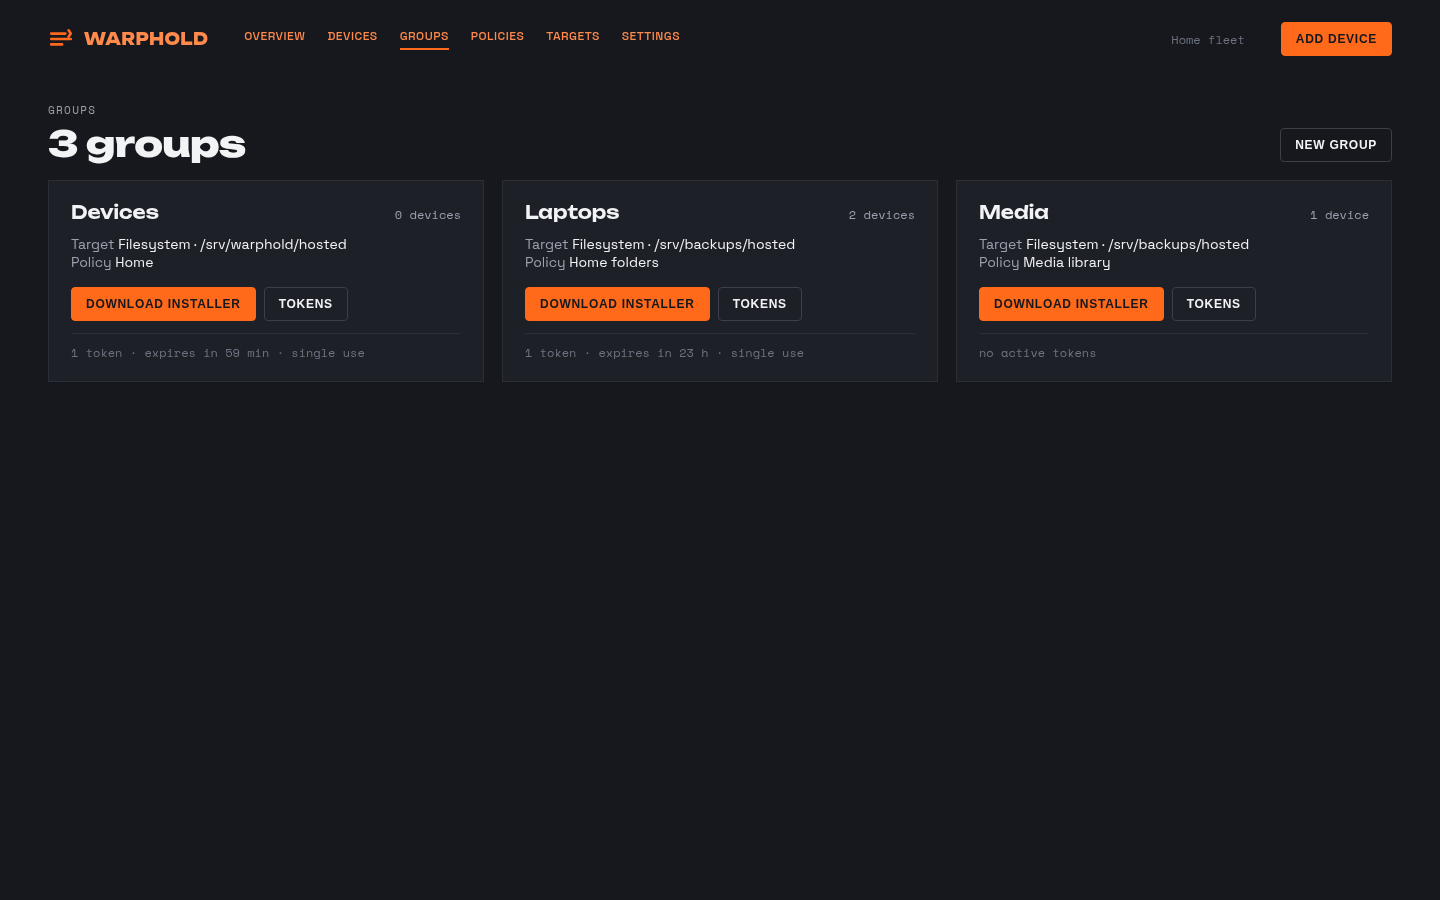Open the Policies nav tab
The height and width of the screenshot is (900, 1440).
[x=497, y=36]
